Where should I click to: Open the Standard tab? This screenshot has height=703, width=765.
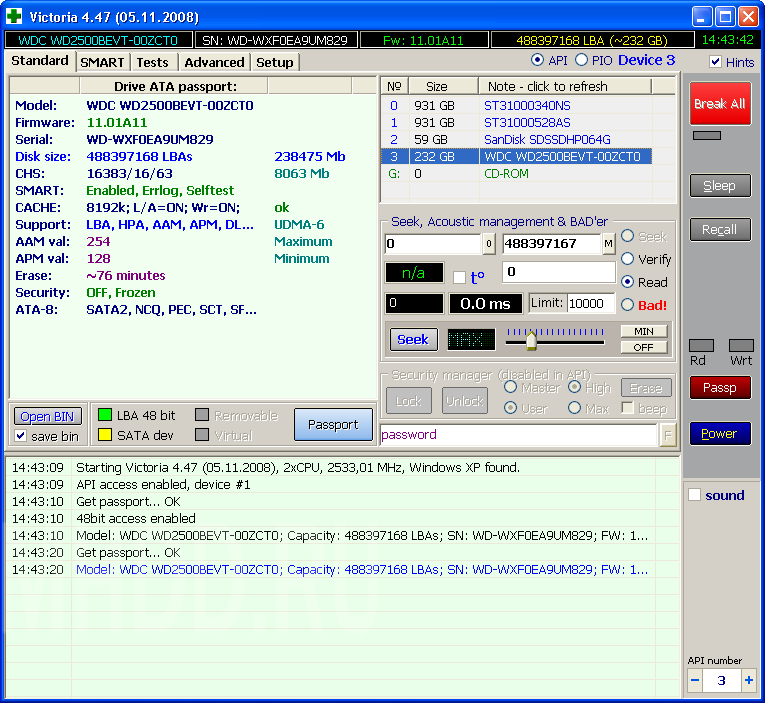40,60
